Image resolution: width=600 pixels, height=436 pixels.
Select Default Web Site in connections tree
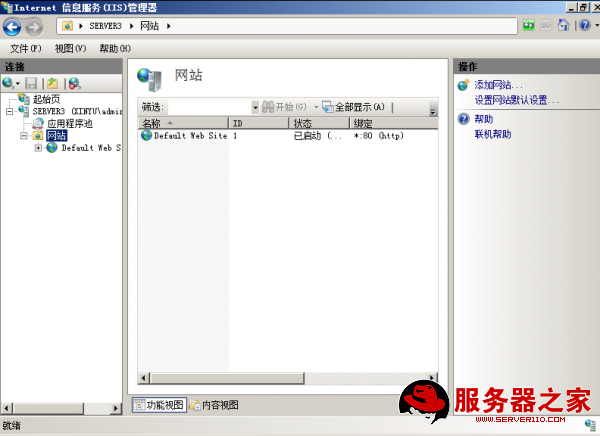(x=91, y=148)
